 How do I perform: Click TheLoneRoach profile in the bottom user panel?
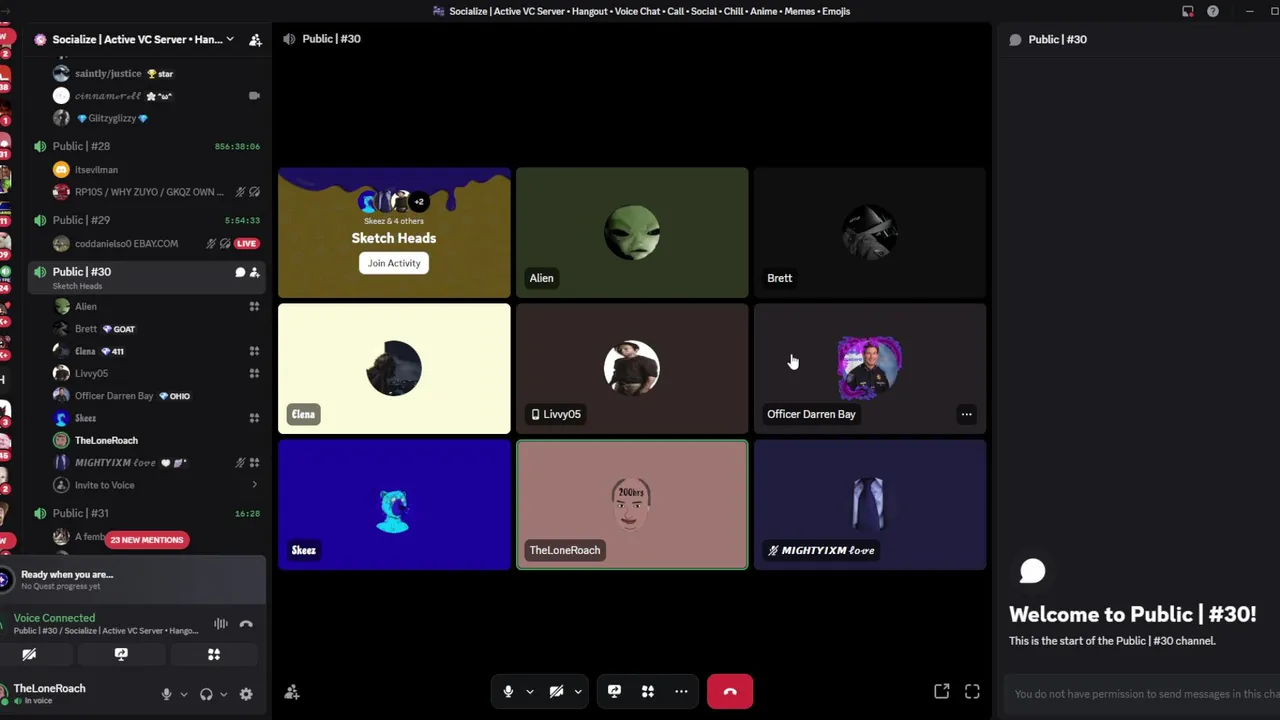[75, 694]
